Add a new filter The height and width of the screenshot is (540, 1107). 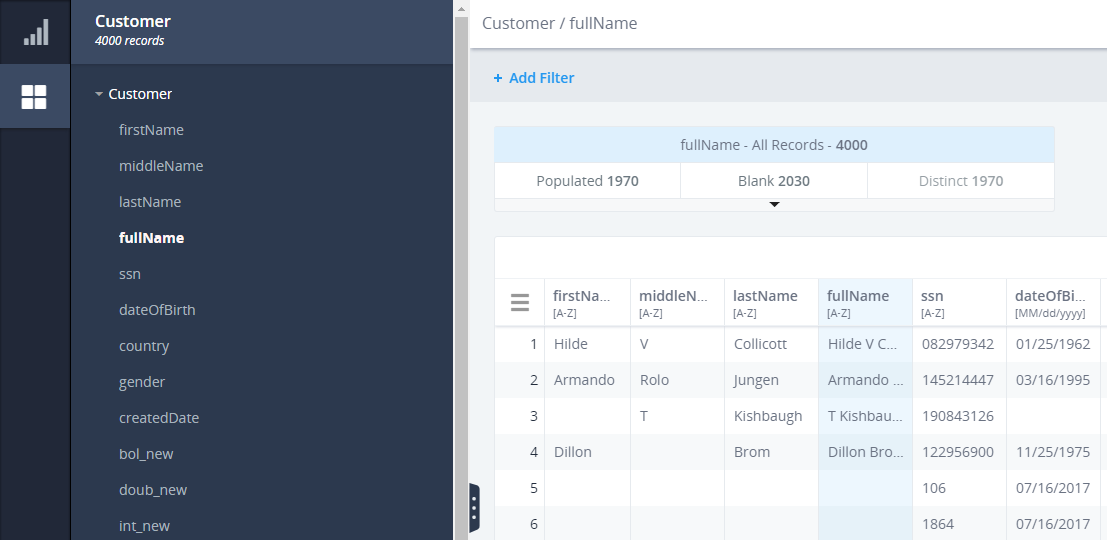pyautogui.click(x=534, y=78)
